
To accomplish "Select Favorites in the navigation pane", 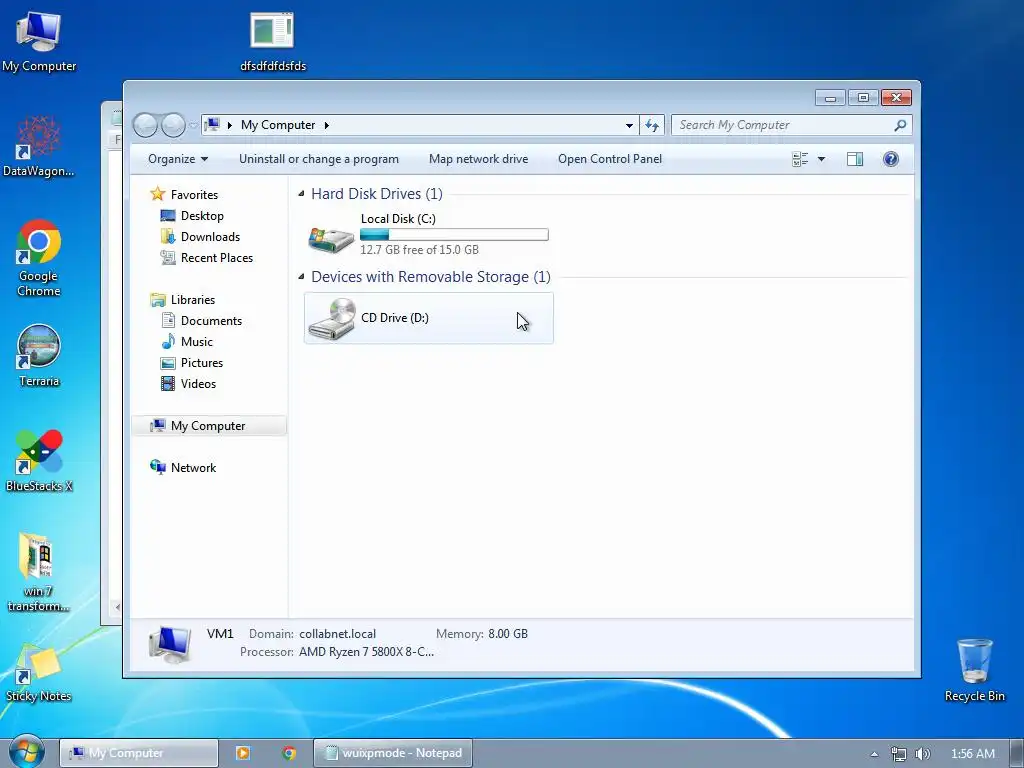I will (x=194, y=195).
